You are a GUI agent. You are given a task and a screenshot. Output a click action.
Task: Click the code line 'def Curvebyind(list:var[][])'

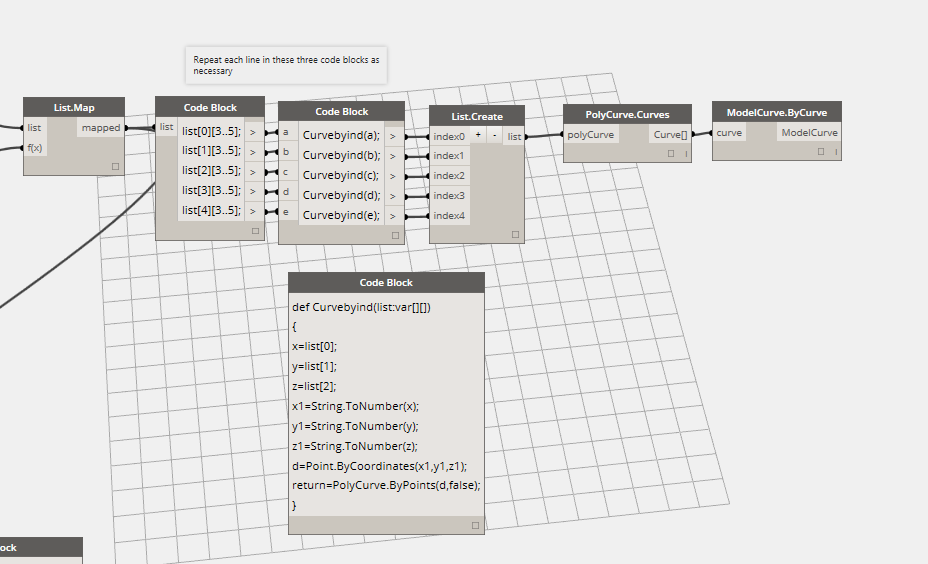(361, 307)
